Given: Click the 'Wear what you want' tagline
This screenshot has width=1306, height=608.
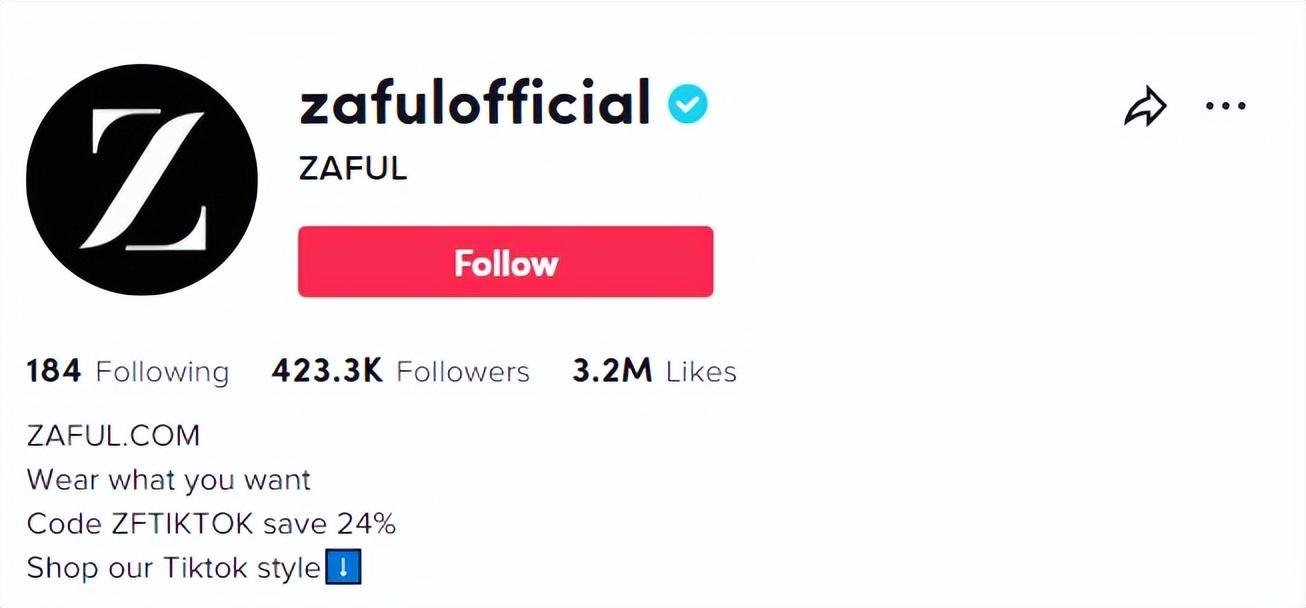Looking at the screenshot, I should (x=169, y=480).
